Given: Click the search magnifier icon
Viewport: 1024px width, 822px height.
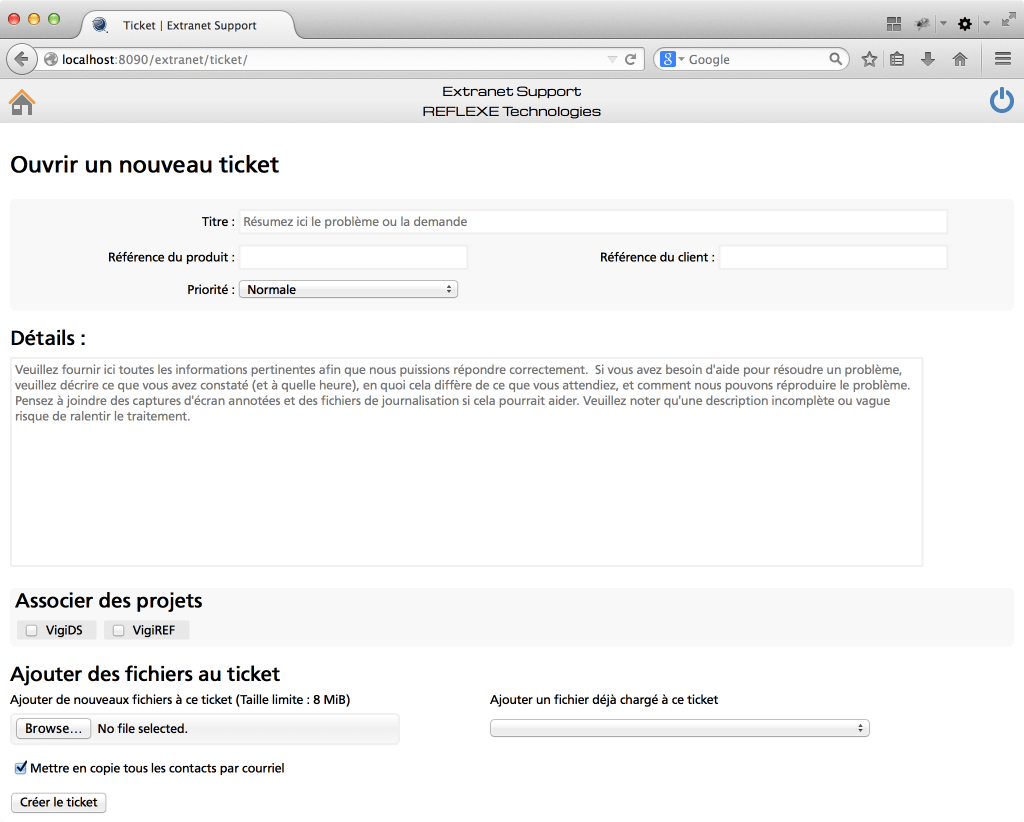Looking at the screenshot, I should [x=835, y=59].
